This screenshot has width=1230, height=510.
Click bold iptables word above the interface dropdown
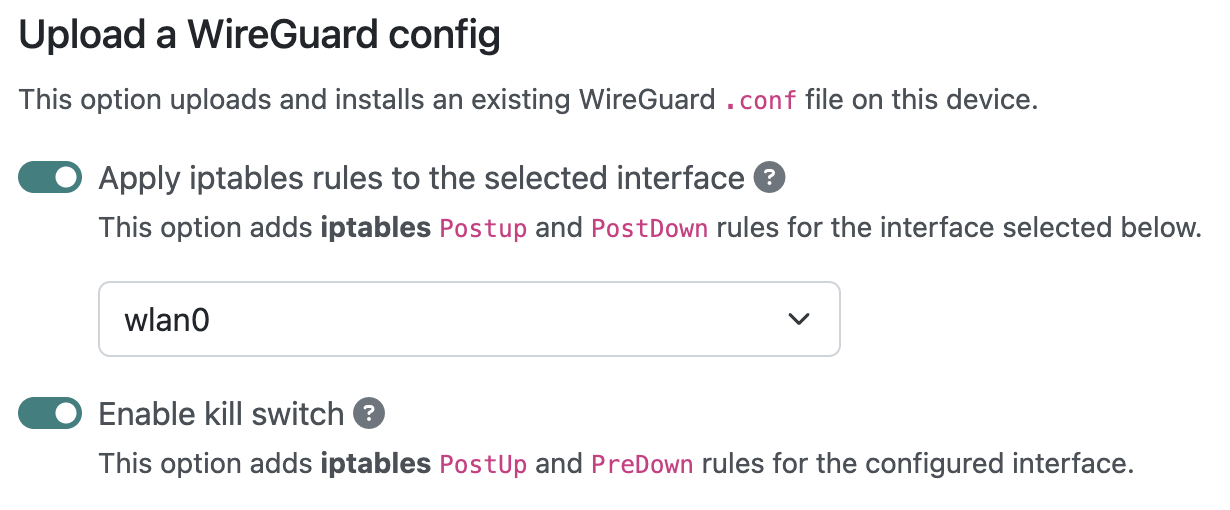[376, 228]
